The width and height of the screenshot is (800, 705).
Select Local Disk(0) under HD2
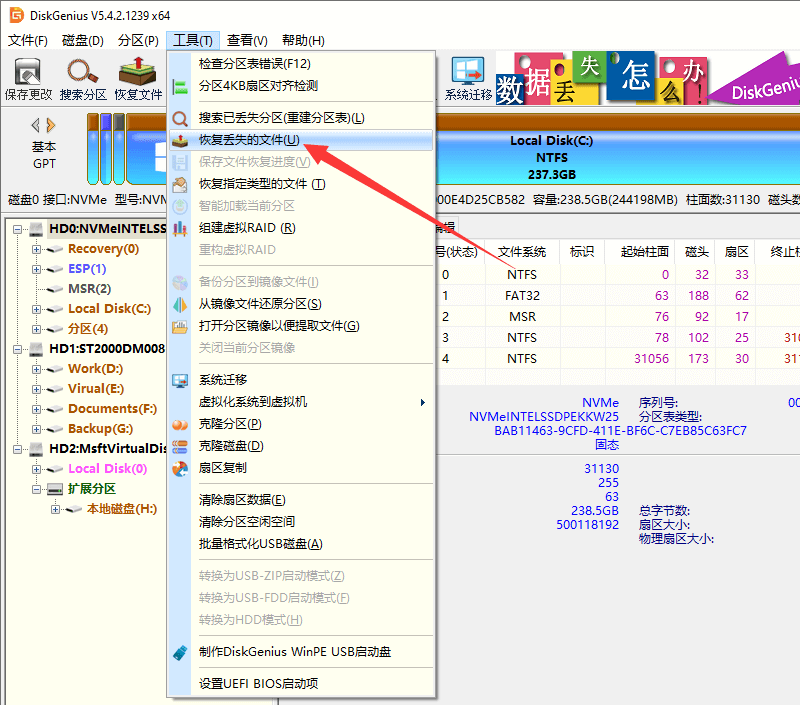tap(108, 469)
